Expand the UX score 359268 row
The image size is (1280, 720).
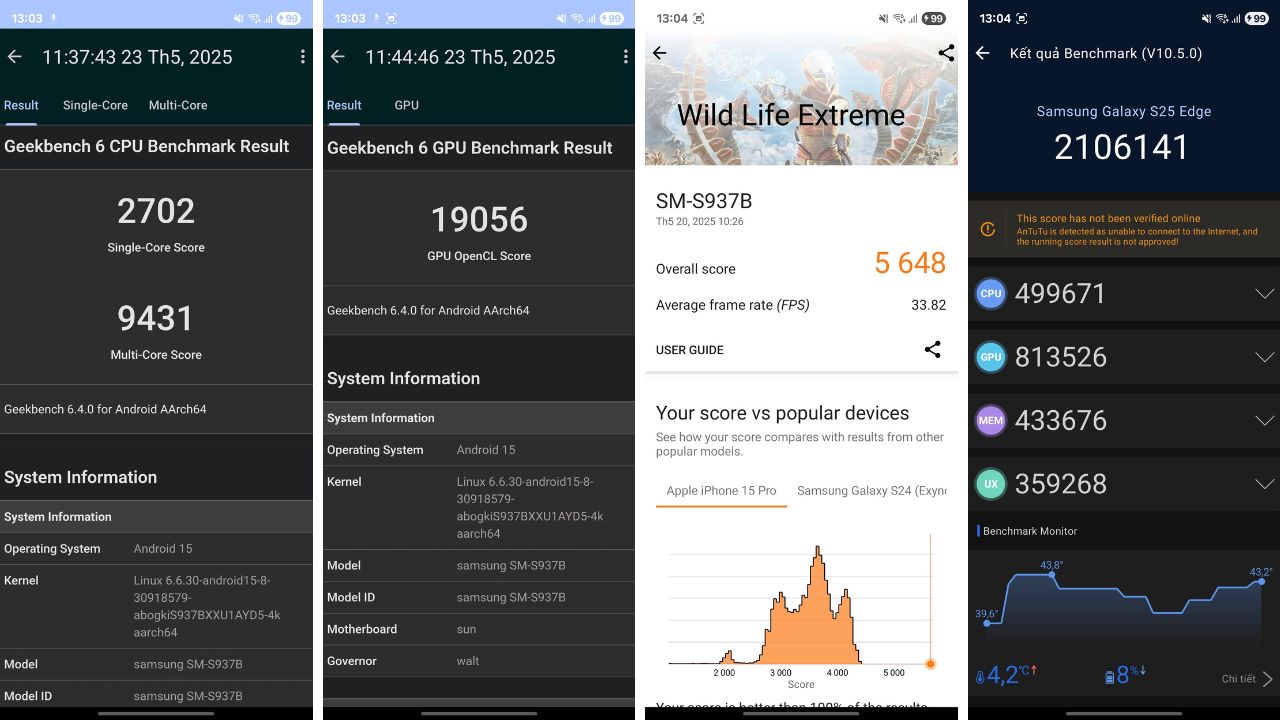(1264, 484)
